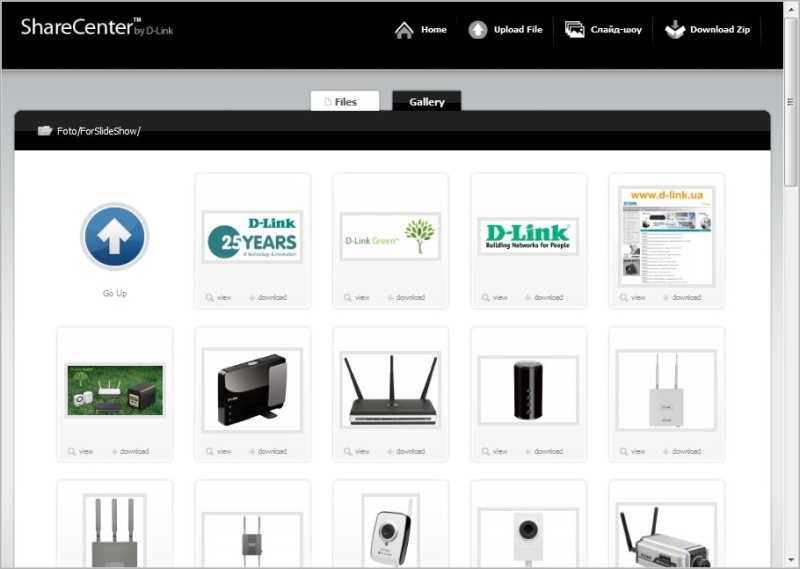
Task: Click view text under three-antenna router image
Action: click(x=362, y=452)
